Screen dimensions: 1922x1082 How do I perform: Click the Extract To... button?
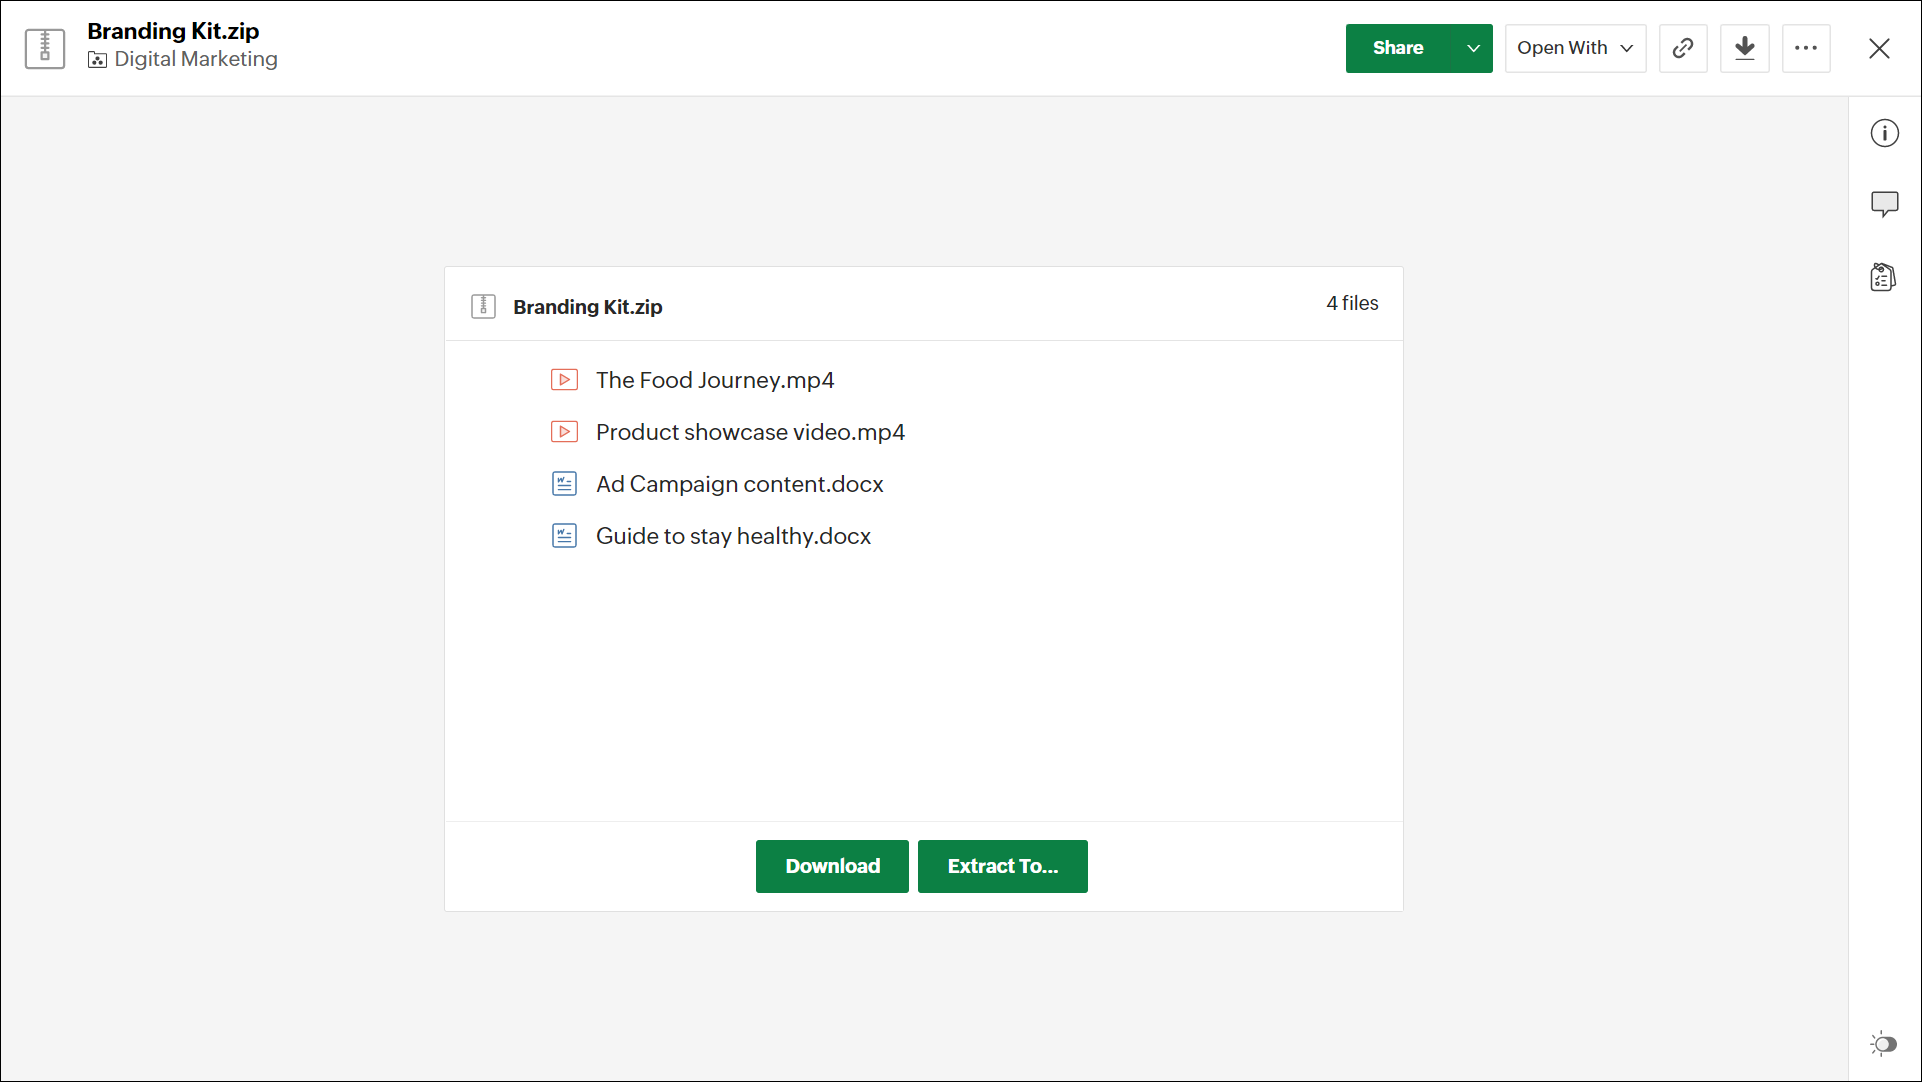pyautogui.click(x=1002, y=866)
